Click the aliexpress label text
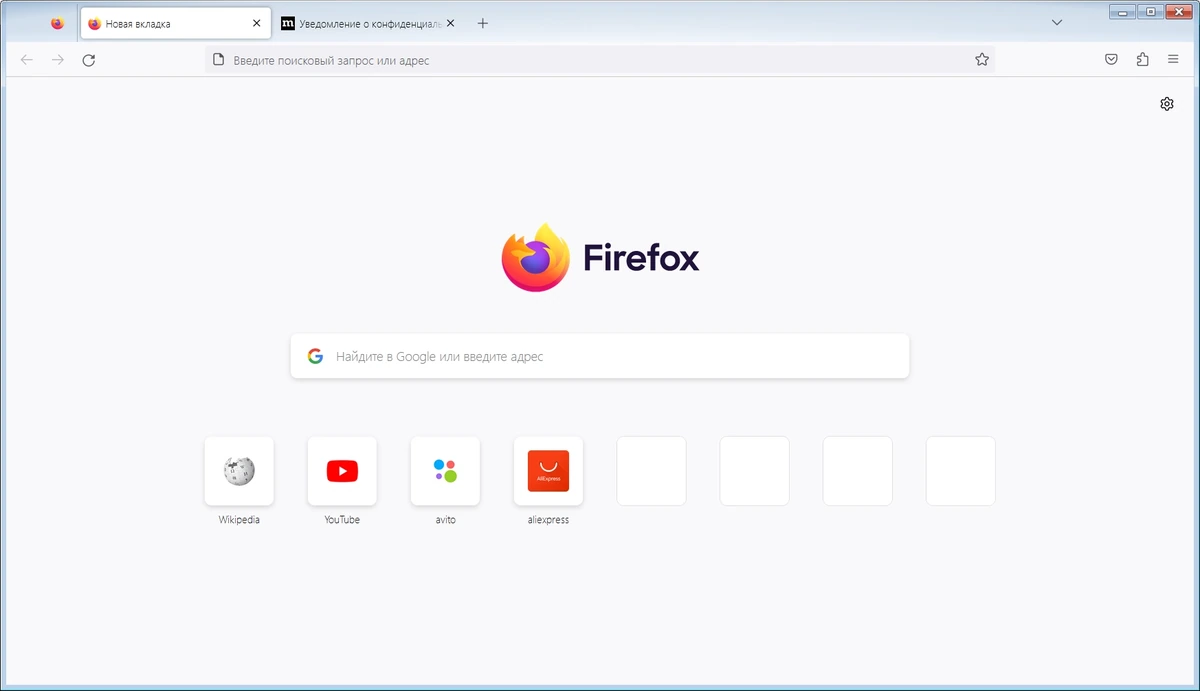The image size is (1200, 691). (548, 520)
